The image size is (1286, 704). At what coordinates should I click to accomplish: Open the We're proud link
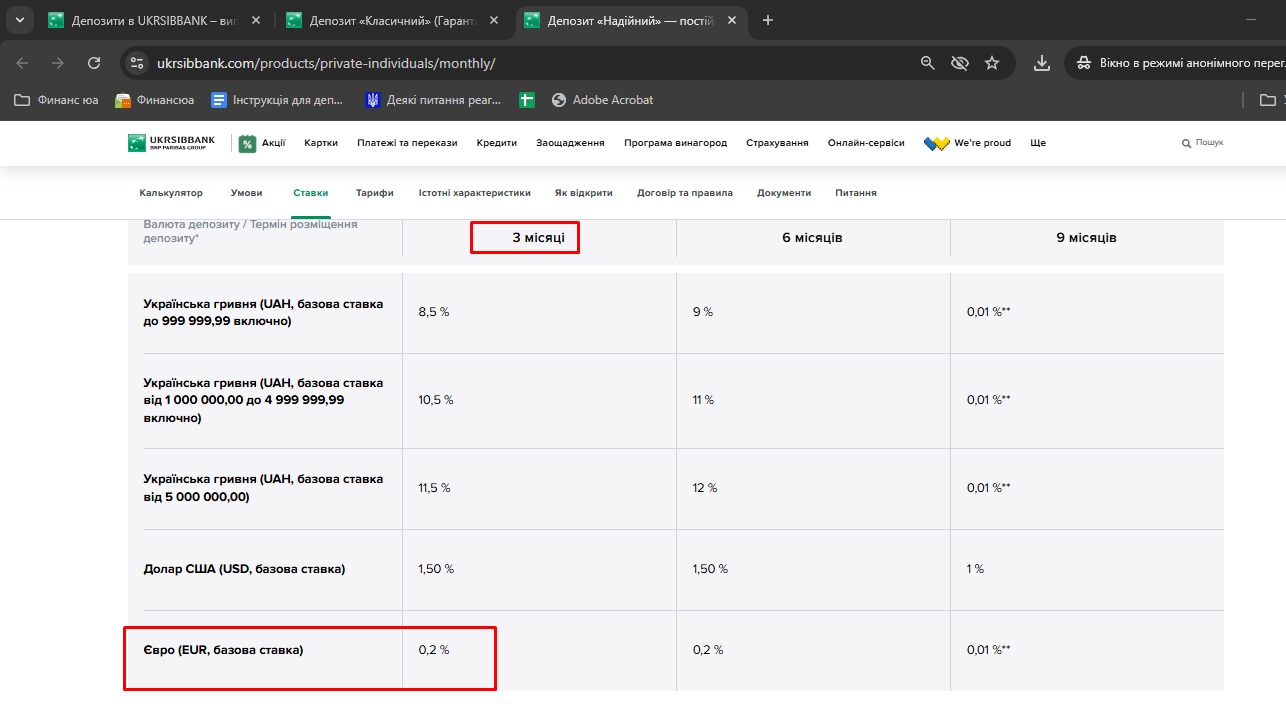(967, 143)
